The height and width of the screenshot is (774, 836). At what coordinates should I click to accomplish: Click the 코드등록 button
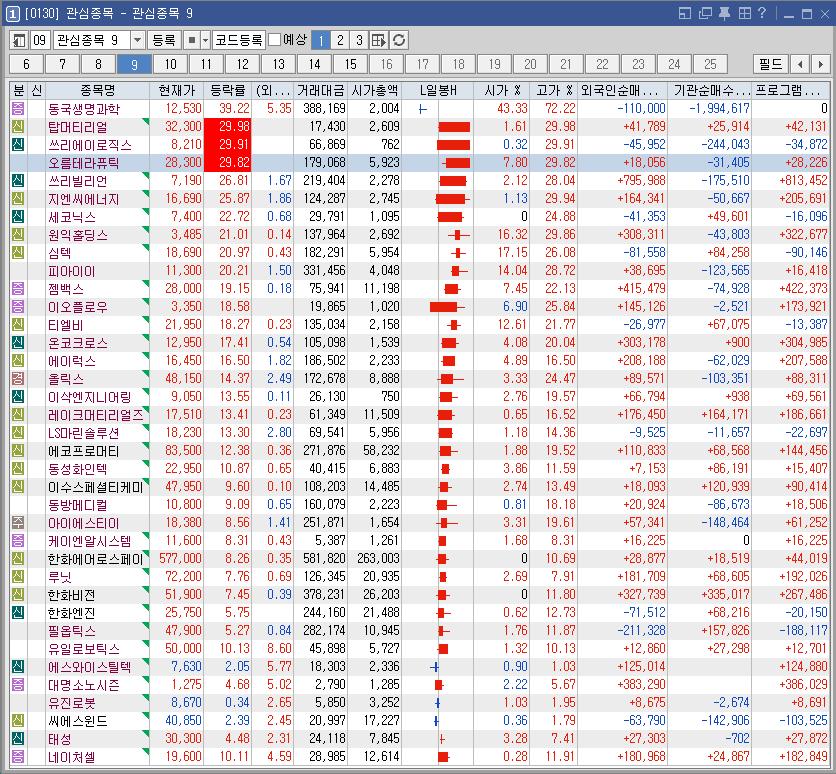(x=238, y=40)
